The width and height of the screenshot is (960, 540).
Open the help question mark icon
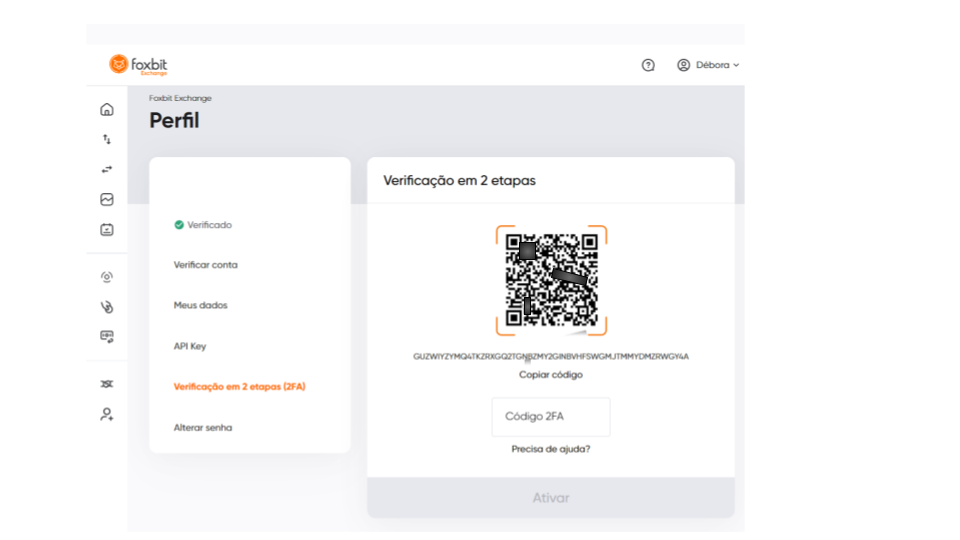pos(648,65)
